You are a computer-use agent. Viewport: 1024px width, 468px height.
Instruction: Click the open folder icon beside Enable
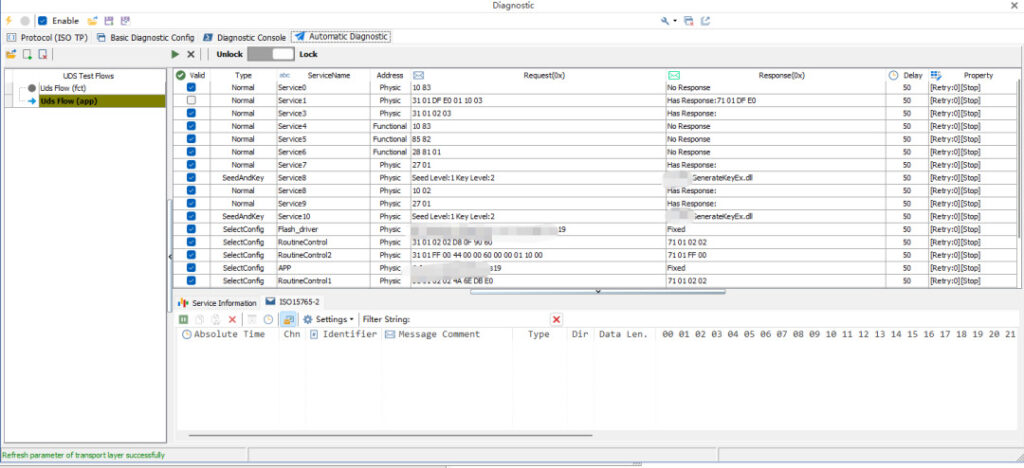[x=92, y=20]
